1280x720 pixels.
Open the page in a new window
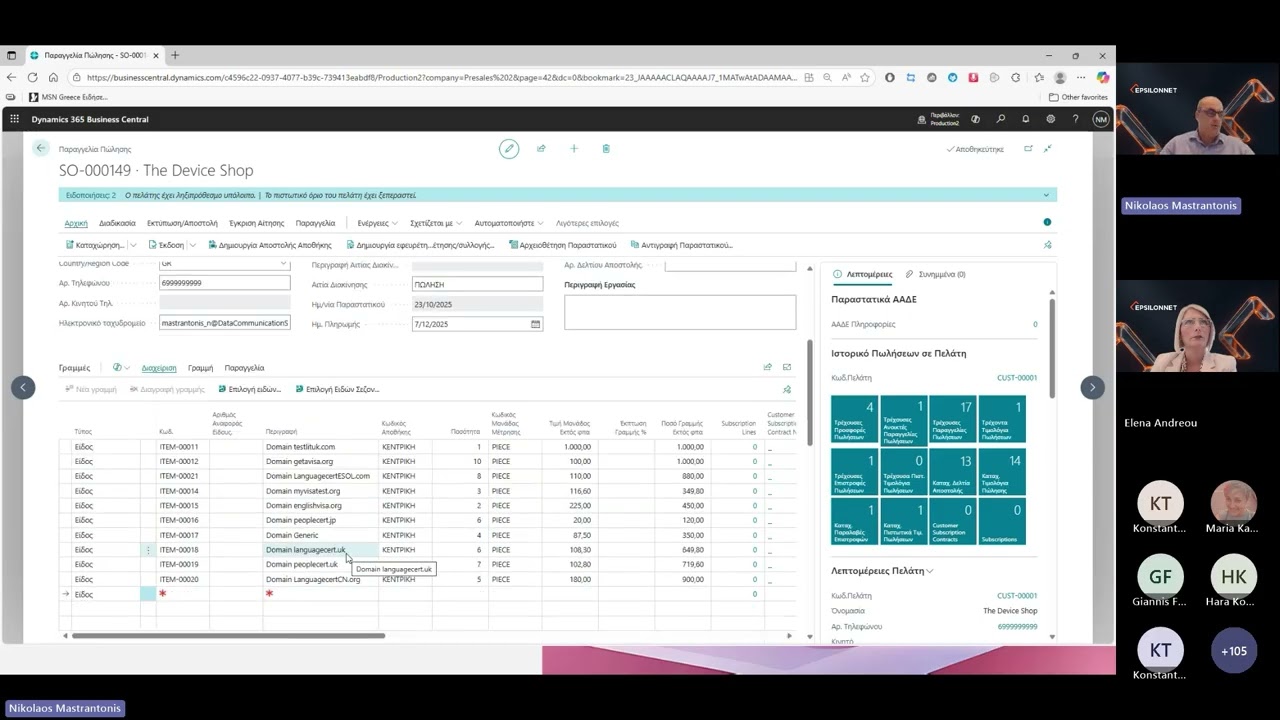coord(1028,149)
